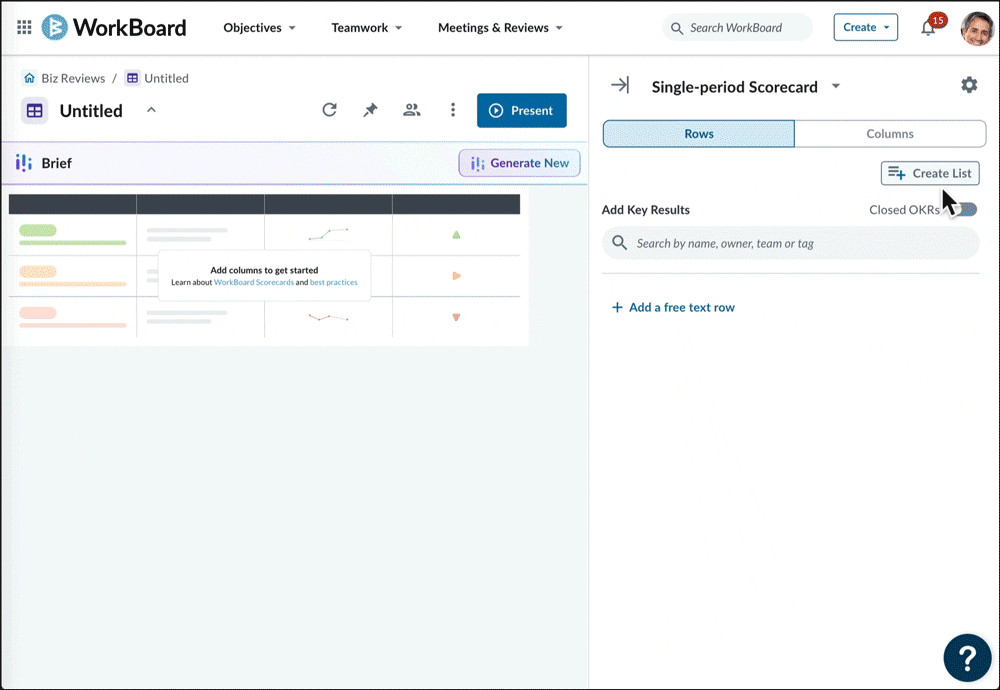Open the notifications bell
This screenshot has height=690, width=1000.
tap(928, 28)
